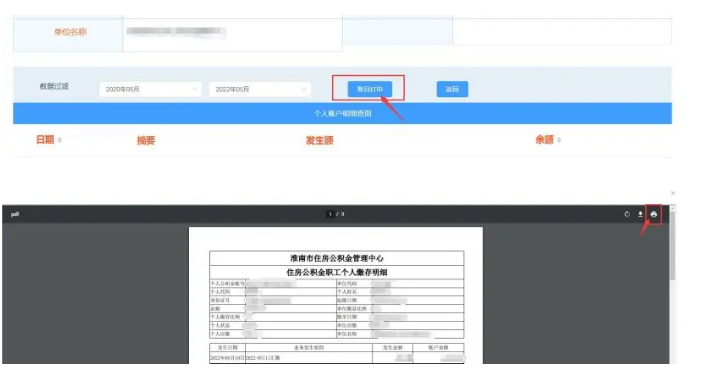Viewport: 706px width, 379px height.
Task: Sort by 余额 using its sort arrows
Action: [559, 140]
